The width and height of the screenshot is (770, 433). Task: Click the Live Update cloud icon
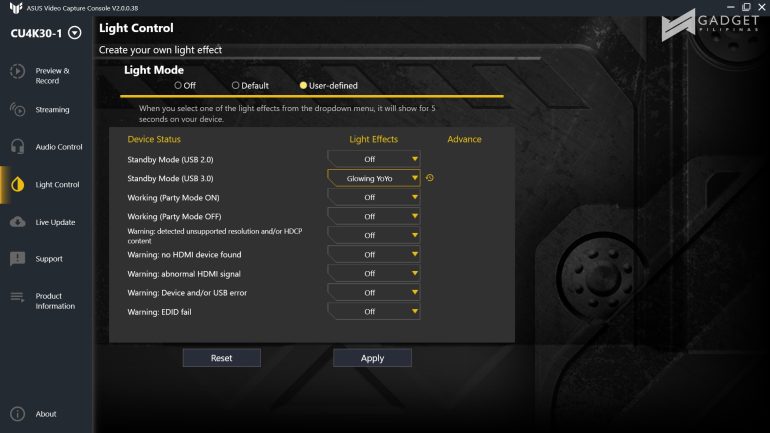pos(17,222)
